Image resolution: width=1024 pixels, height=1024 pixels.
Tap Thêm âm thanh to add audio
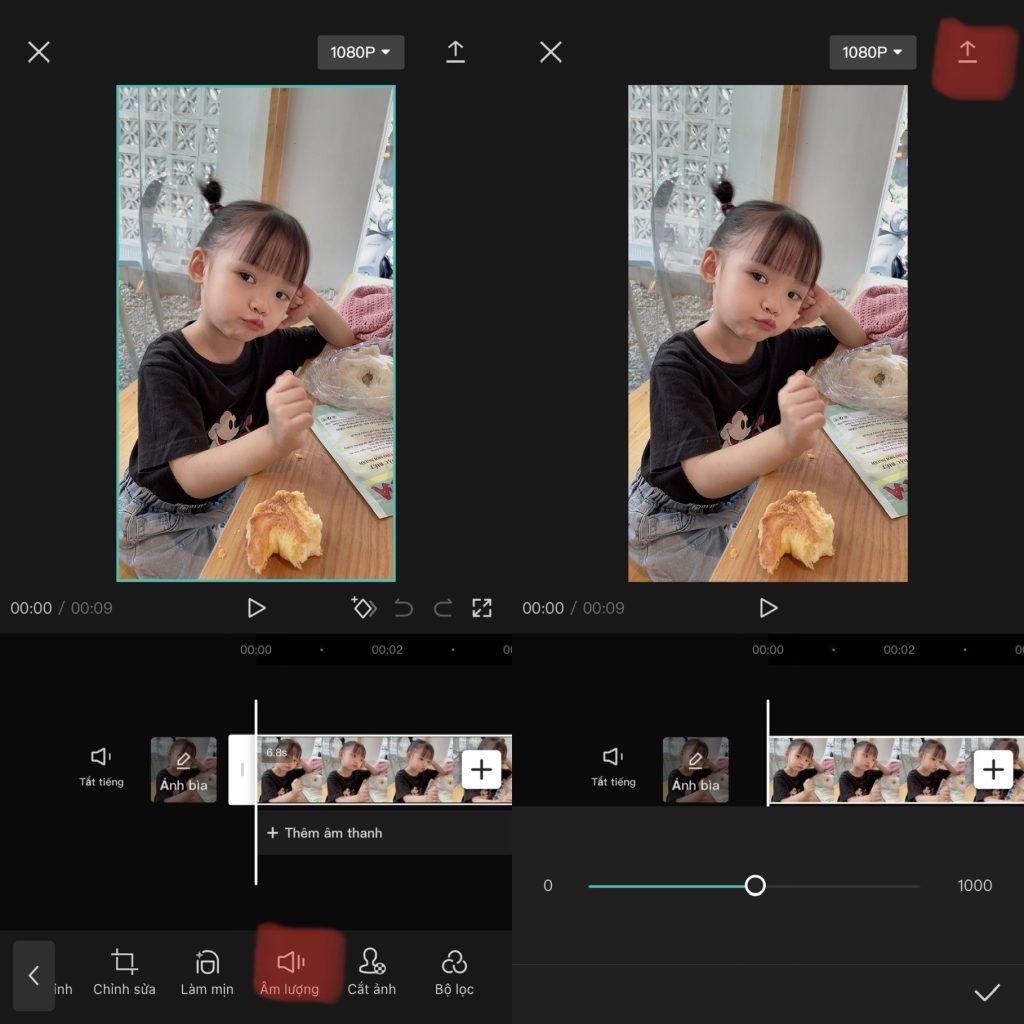[325, 833]
